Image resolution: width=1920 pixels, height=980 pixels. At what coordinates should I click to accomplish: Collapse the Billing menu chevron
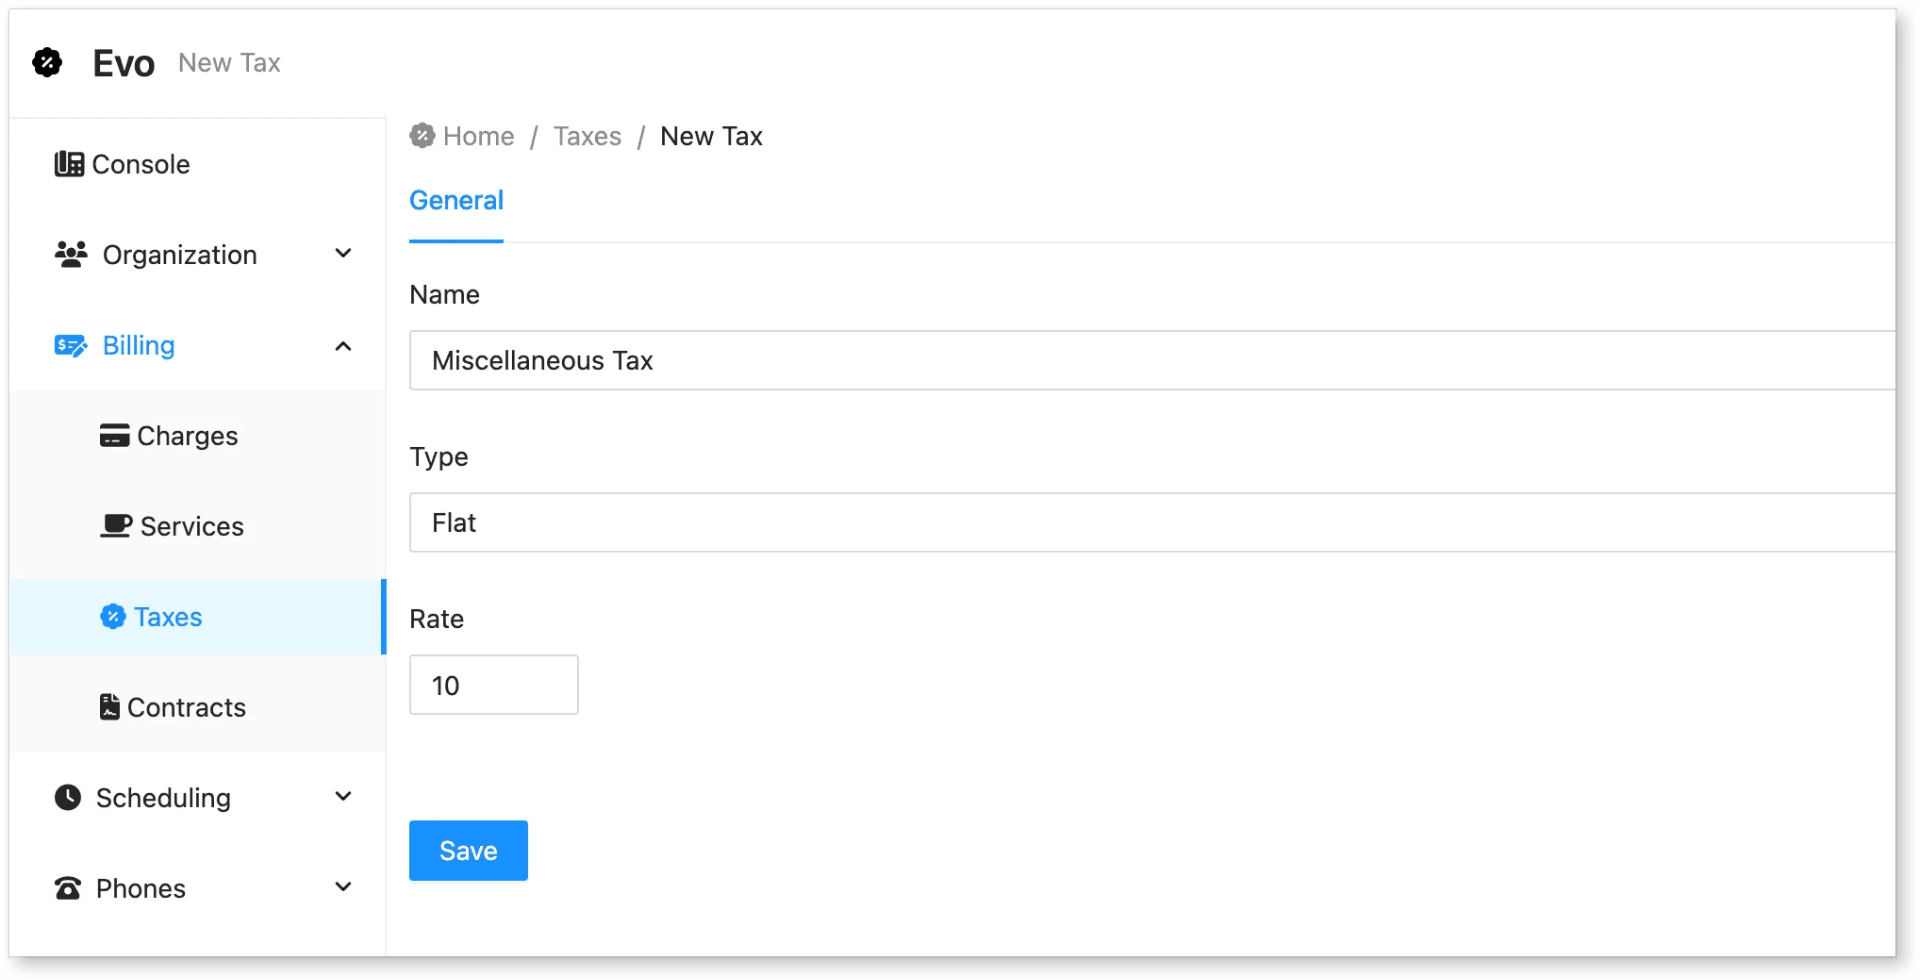tap(343, 346)
